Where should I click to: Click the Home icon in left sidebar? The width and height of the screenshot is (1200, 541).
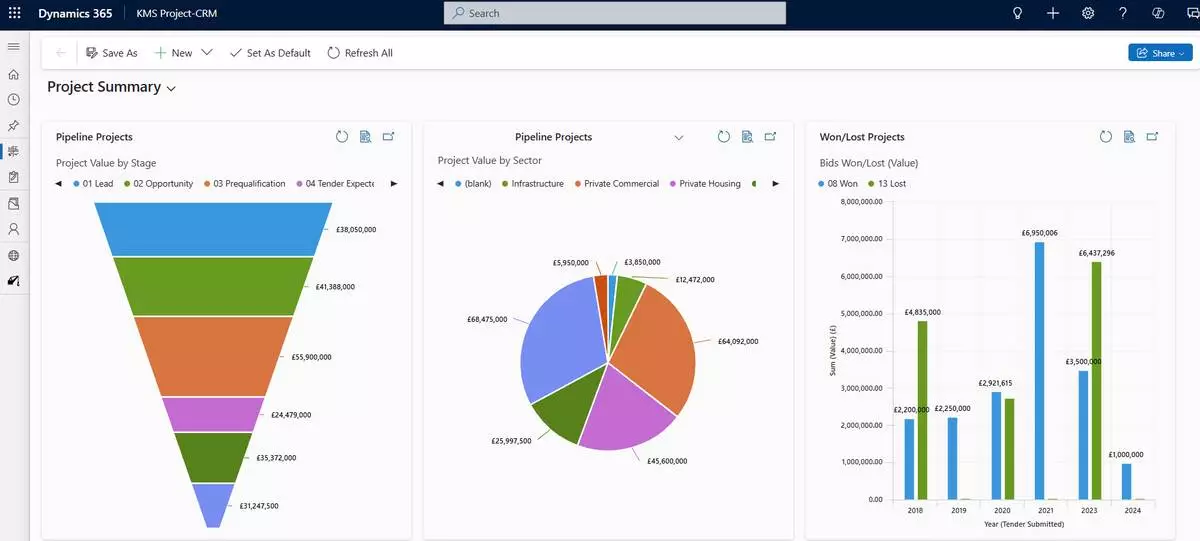point(14,74)
